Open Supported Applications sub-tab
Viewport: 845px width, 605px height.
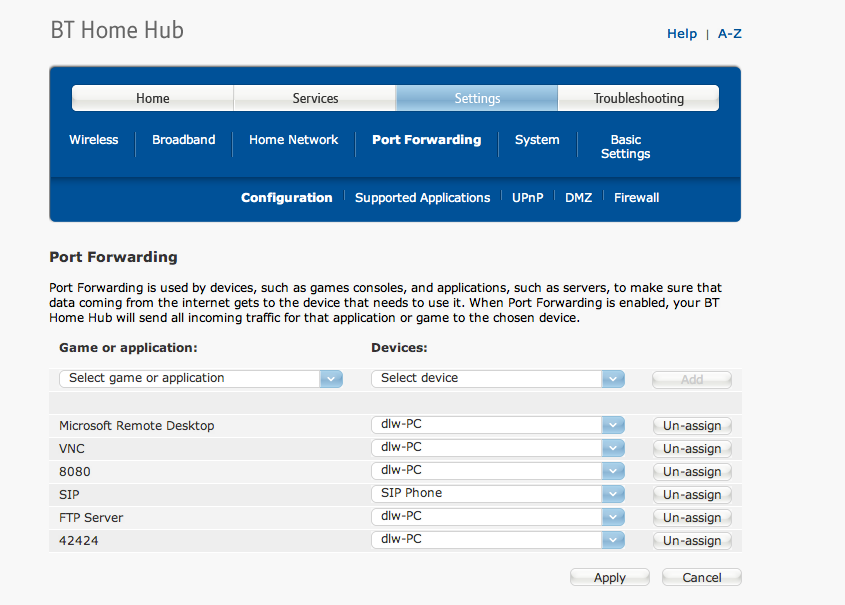click(x=422, y=198)
